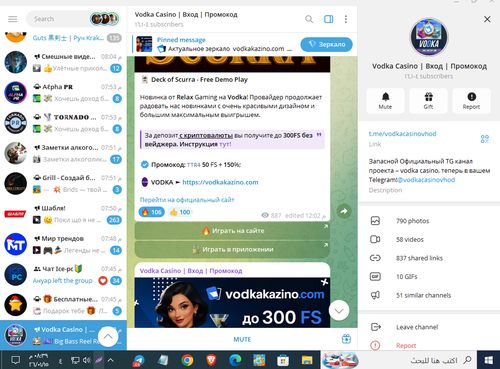The image size is (500, 369).
Task: Toggle the thumbs-up reaction with 100
Action: click(180, 212)
